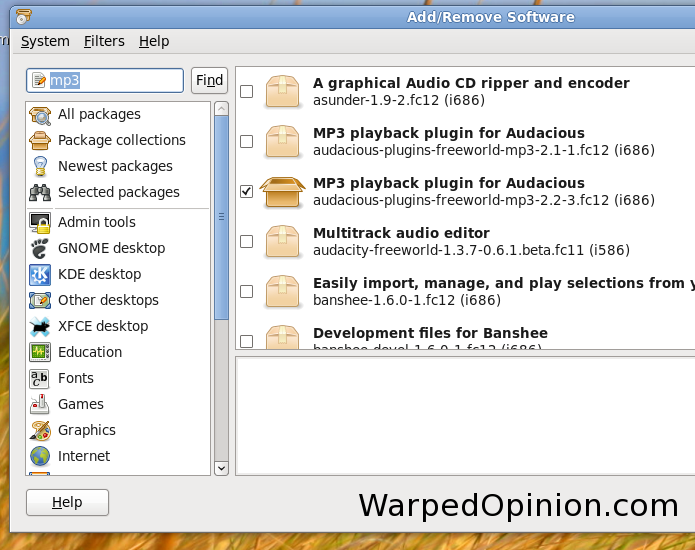Select the Games group
The width and height of the screenshot is (695, 550).
point(118,404)
